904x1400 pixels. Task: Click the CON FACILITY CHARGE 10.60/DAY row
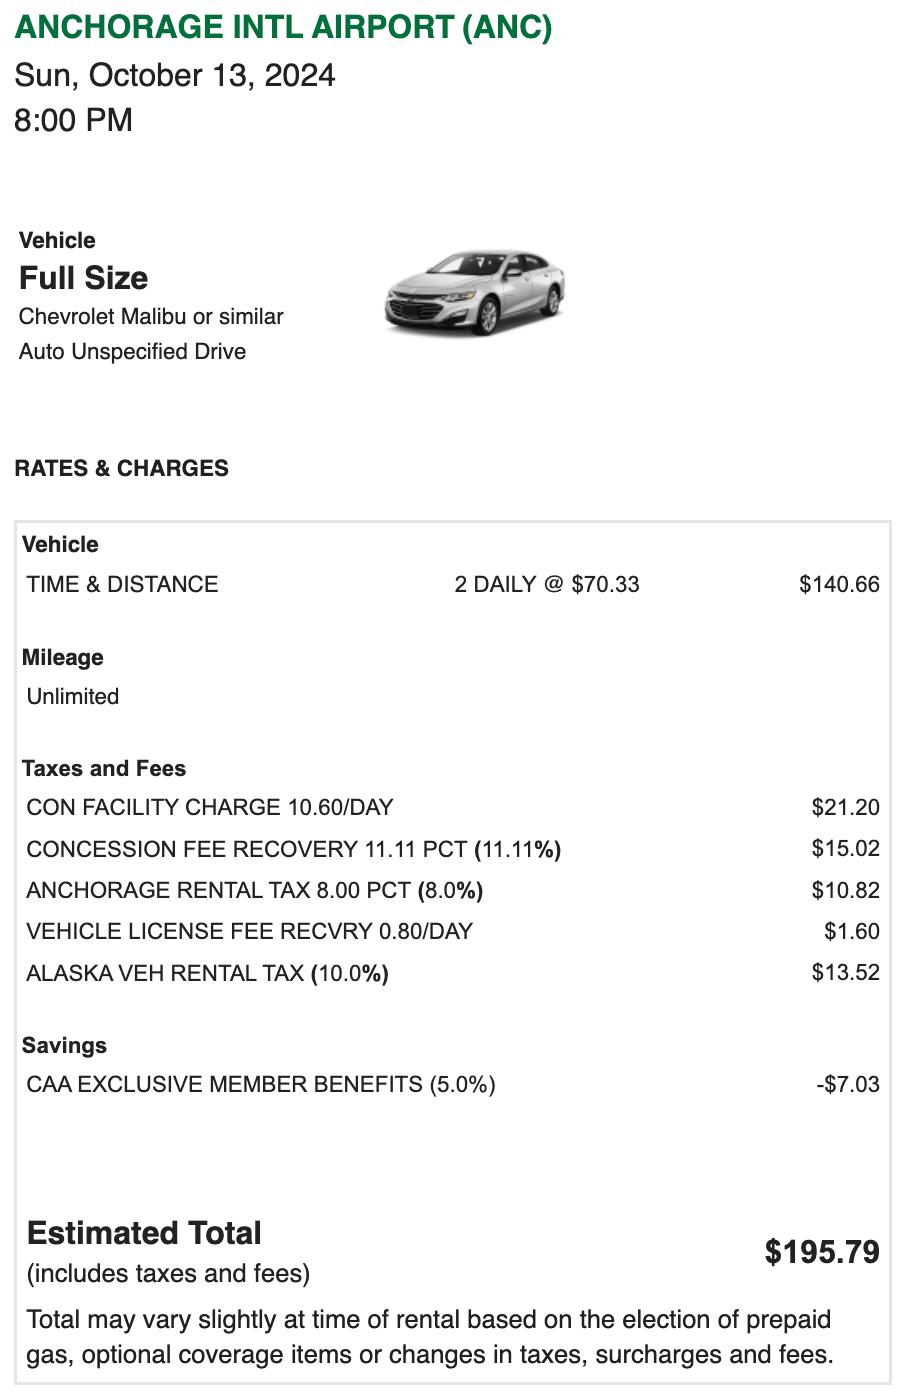[210, 808]
